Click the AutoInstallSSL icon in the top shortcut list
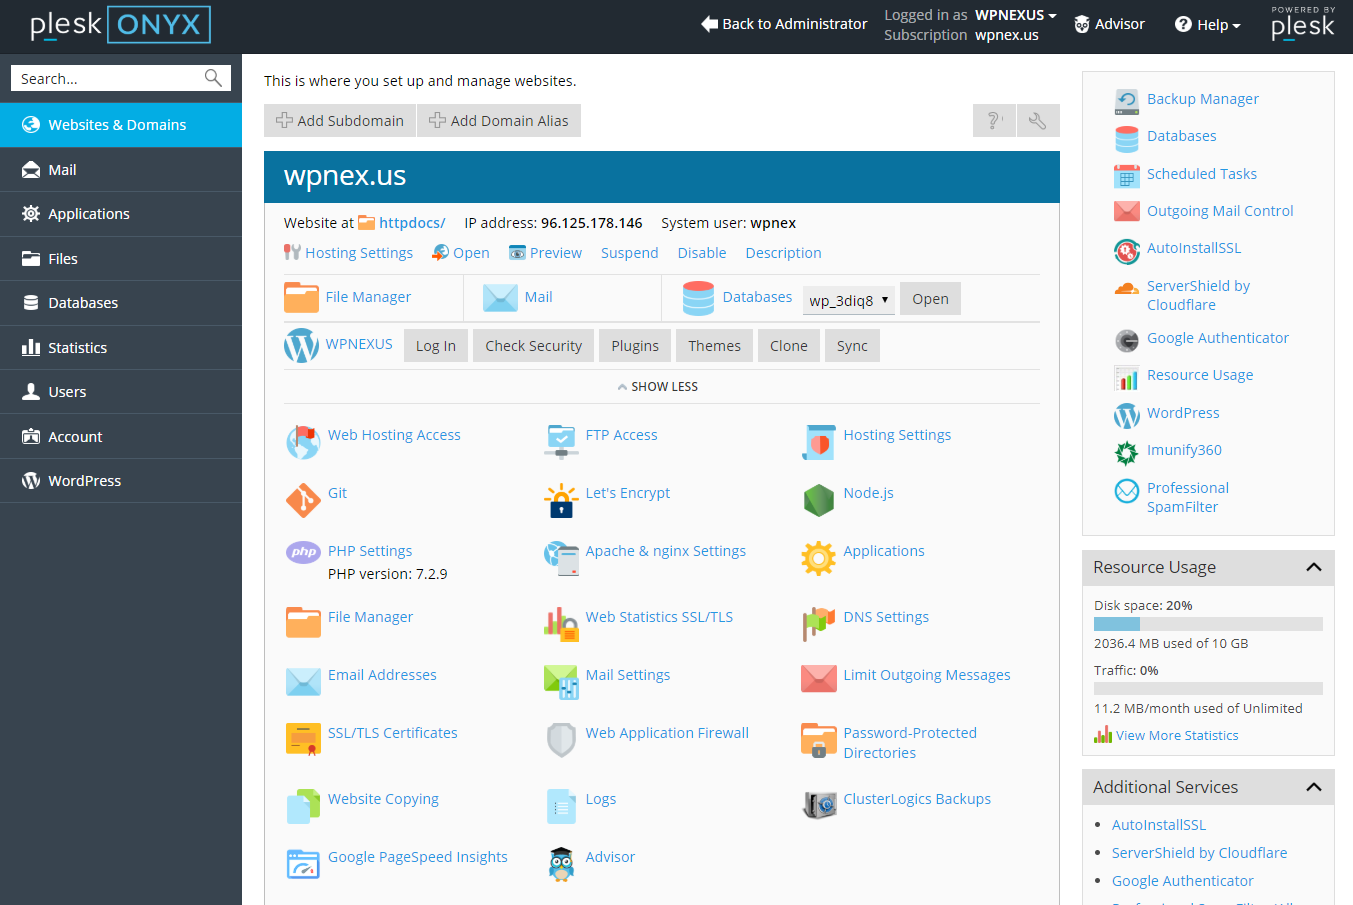The image size is (1353, 905). pyautogui.click(x=1127, y=250)
